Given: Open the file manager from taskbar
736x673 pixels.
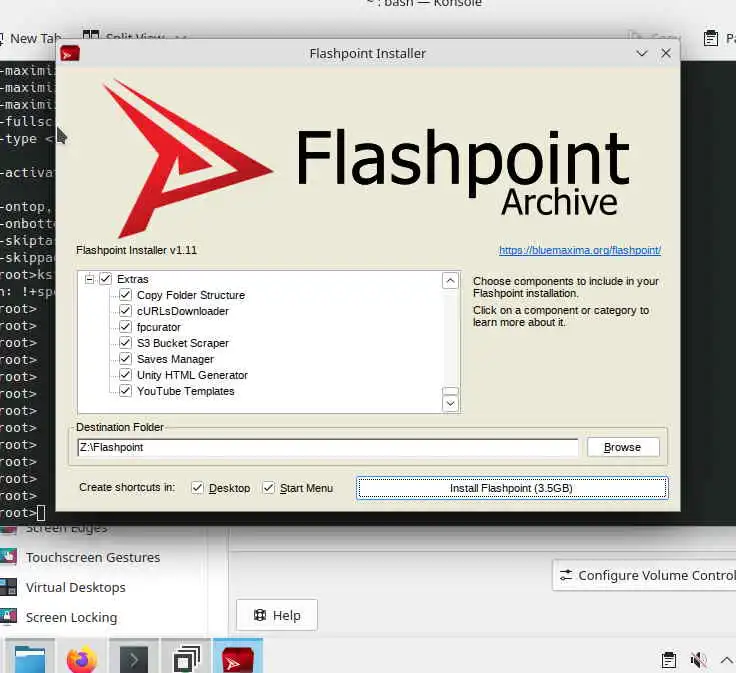Looking at the screenshot, I should tap(30, 659).
